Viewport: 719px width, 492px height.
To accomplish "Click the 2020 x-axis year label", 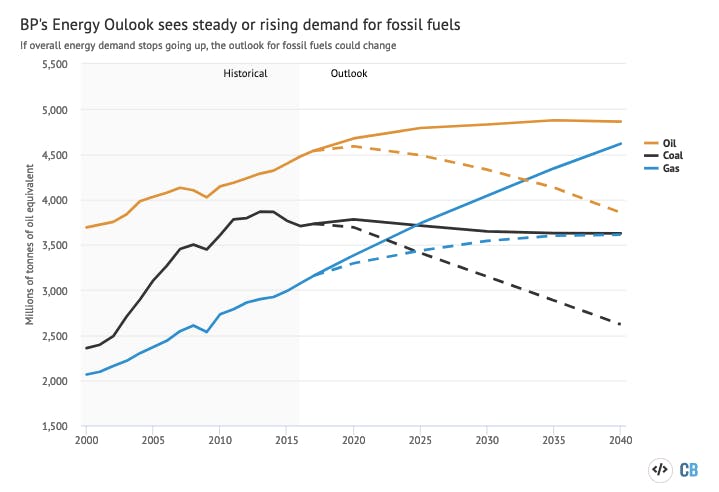I will click(353, 440).
